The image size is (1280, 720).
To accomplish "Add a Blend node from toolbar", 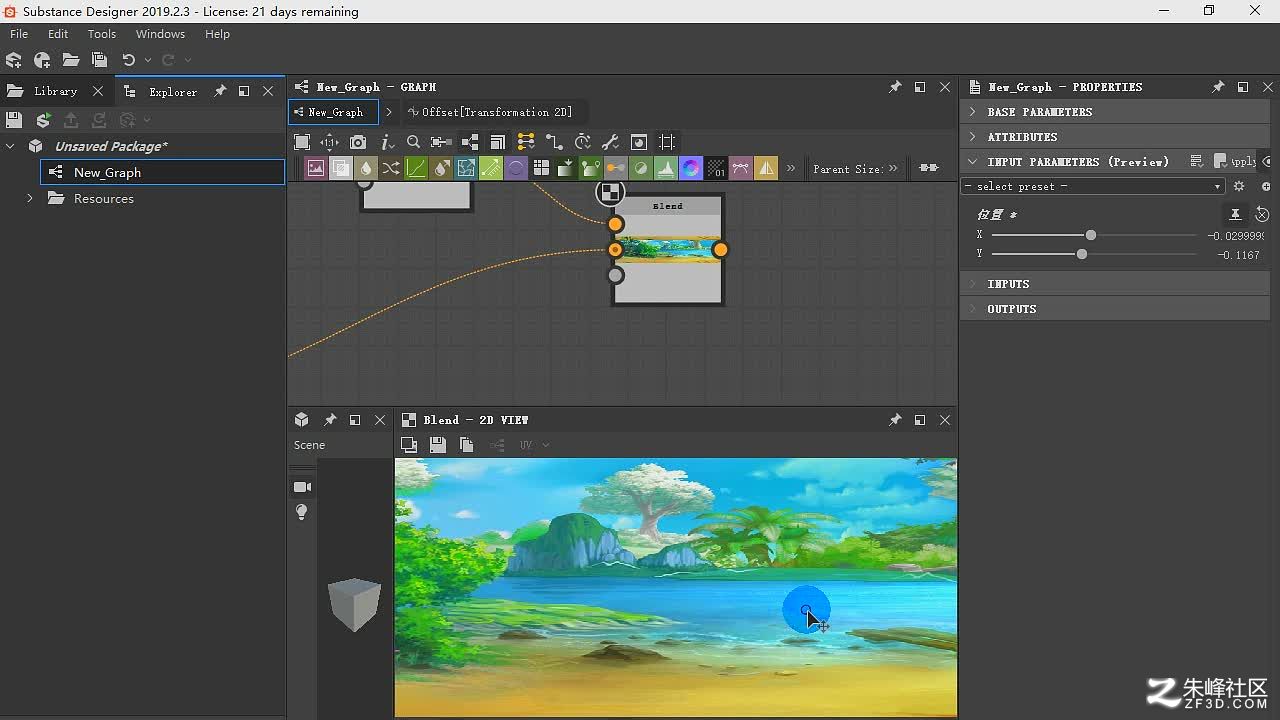I will 340,168.
